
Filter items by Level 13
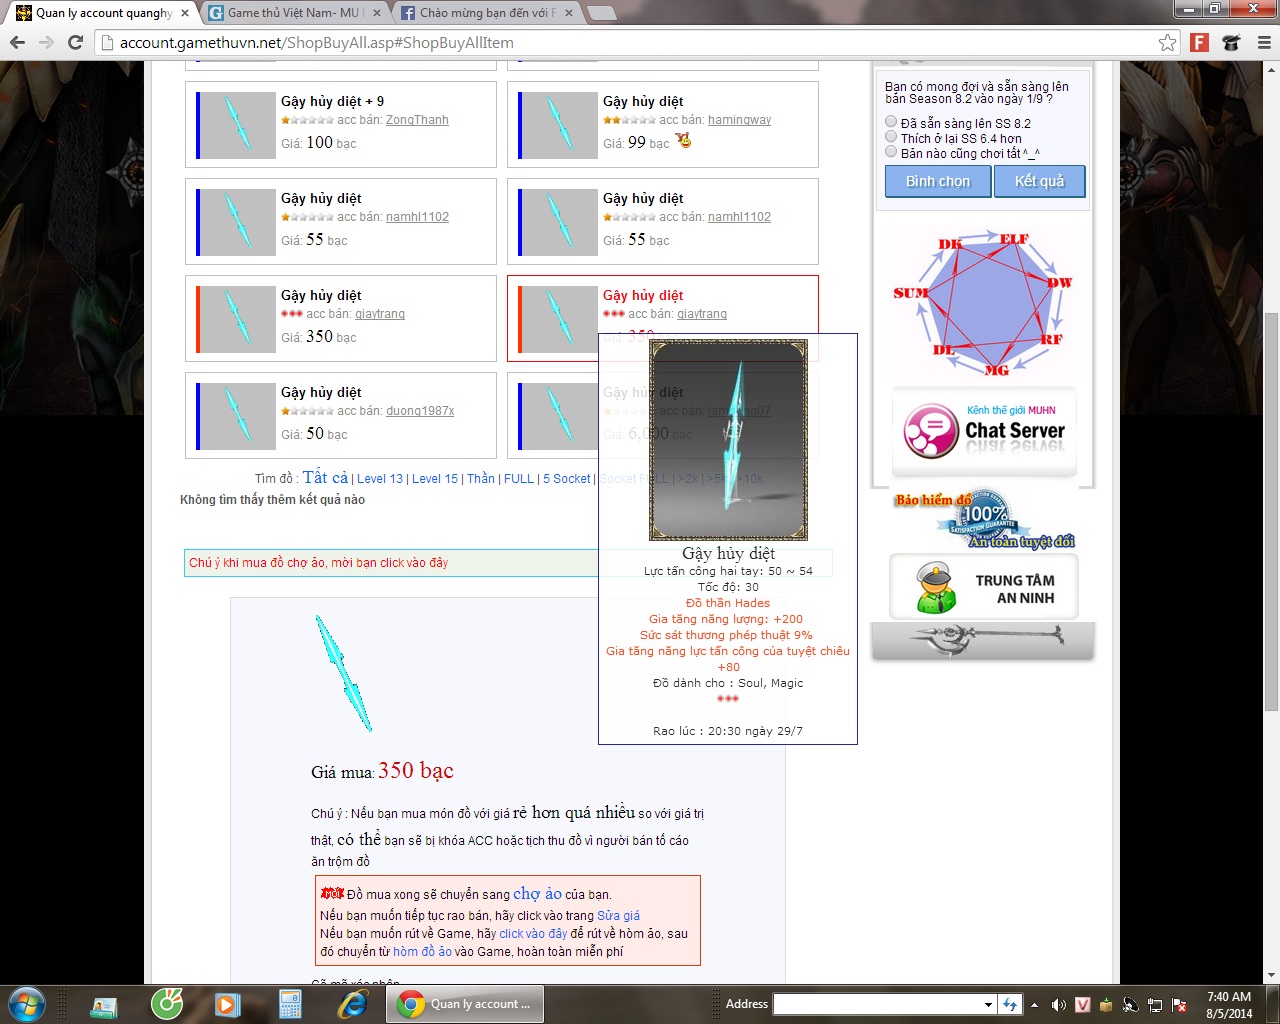click(x=380, y=479)
